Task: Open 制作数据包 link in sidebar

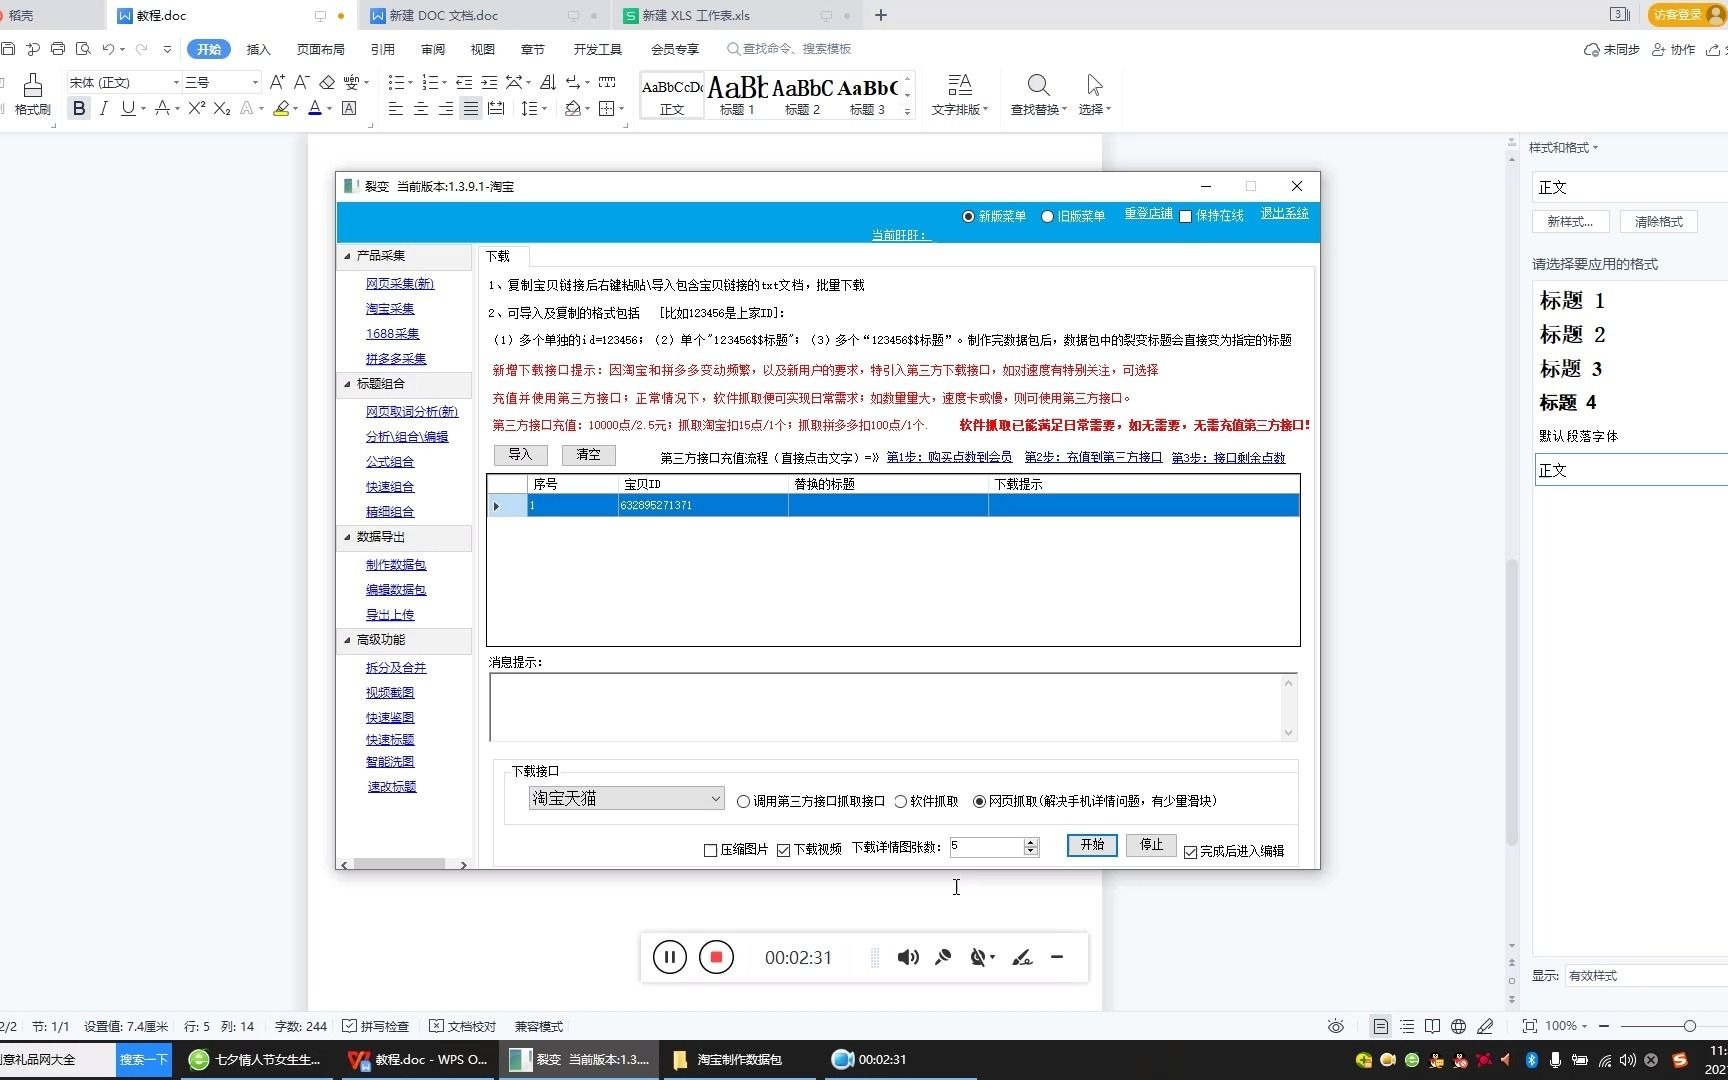Action: 396,565
